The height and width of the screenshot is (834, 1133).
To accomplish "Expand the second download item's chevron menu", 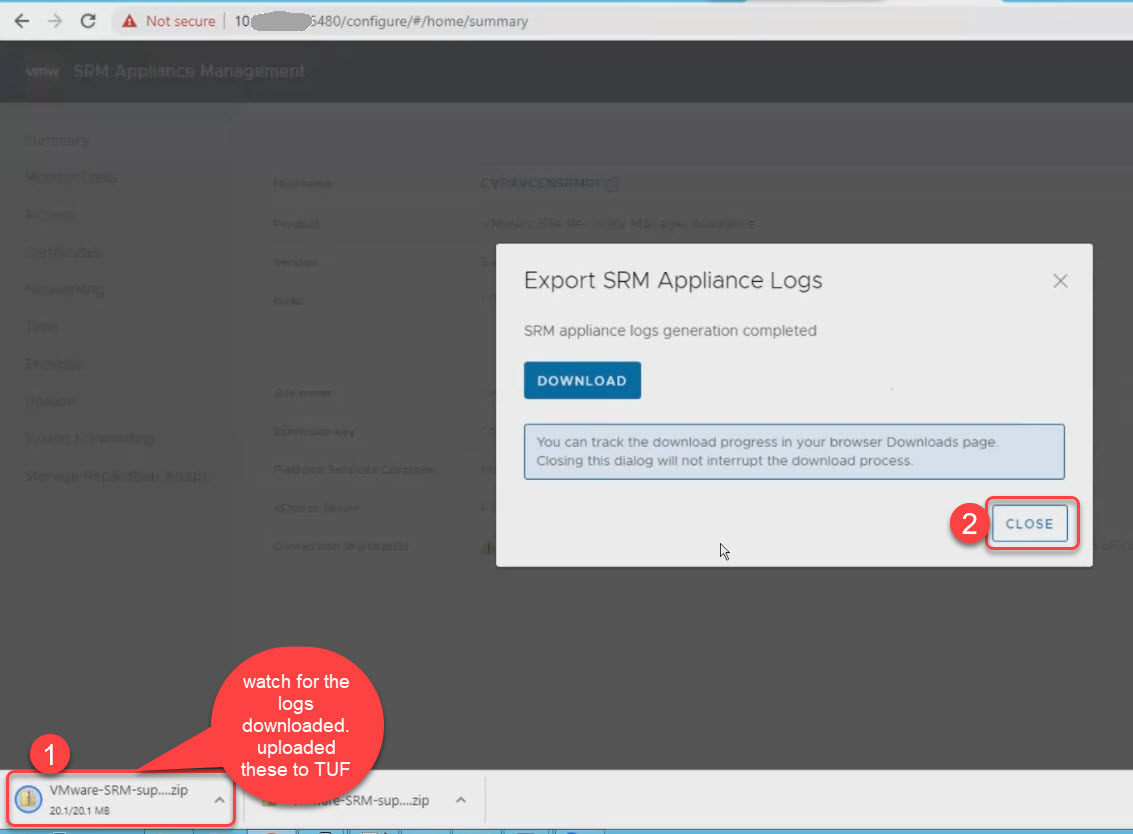I will coord(461,800).
